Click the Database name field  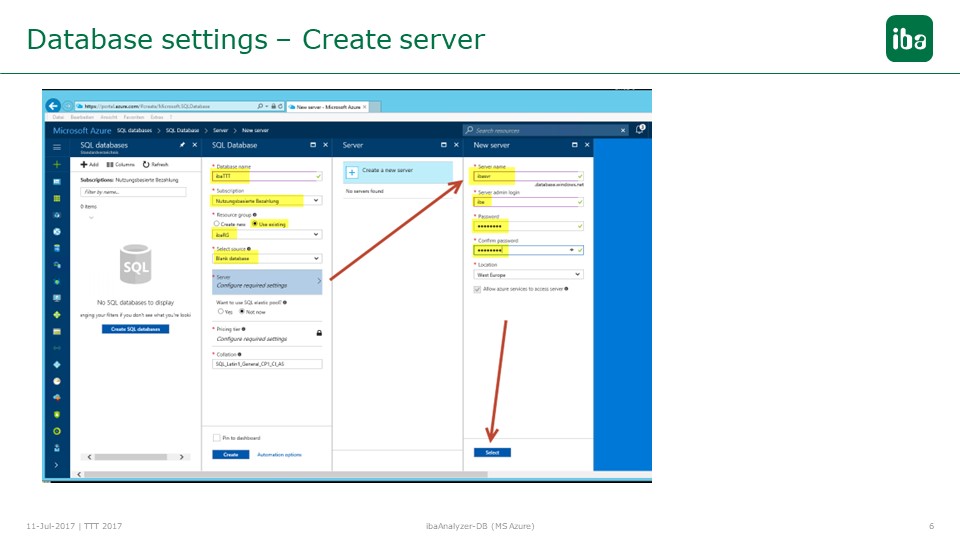pyautogui.click(x=268, y=176)
